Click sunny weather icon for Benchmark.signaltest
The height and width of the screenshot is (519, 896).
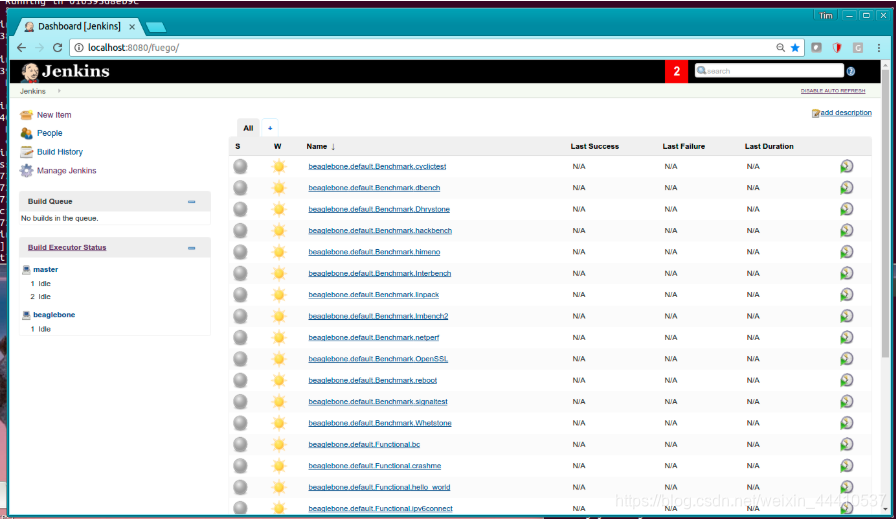(279, 401)
